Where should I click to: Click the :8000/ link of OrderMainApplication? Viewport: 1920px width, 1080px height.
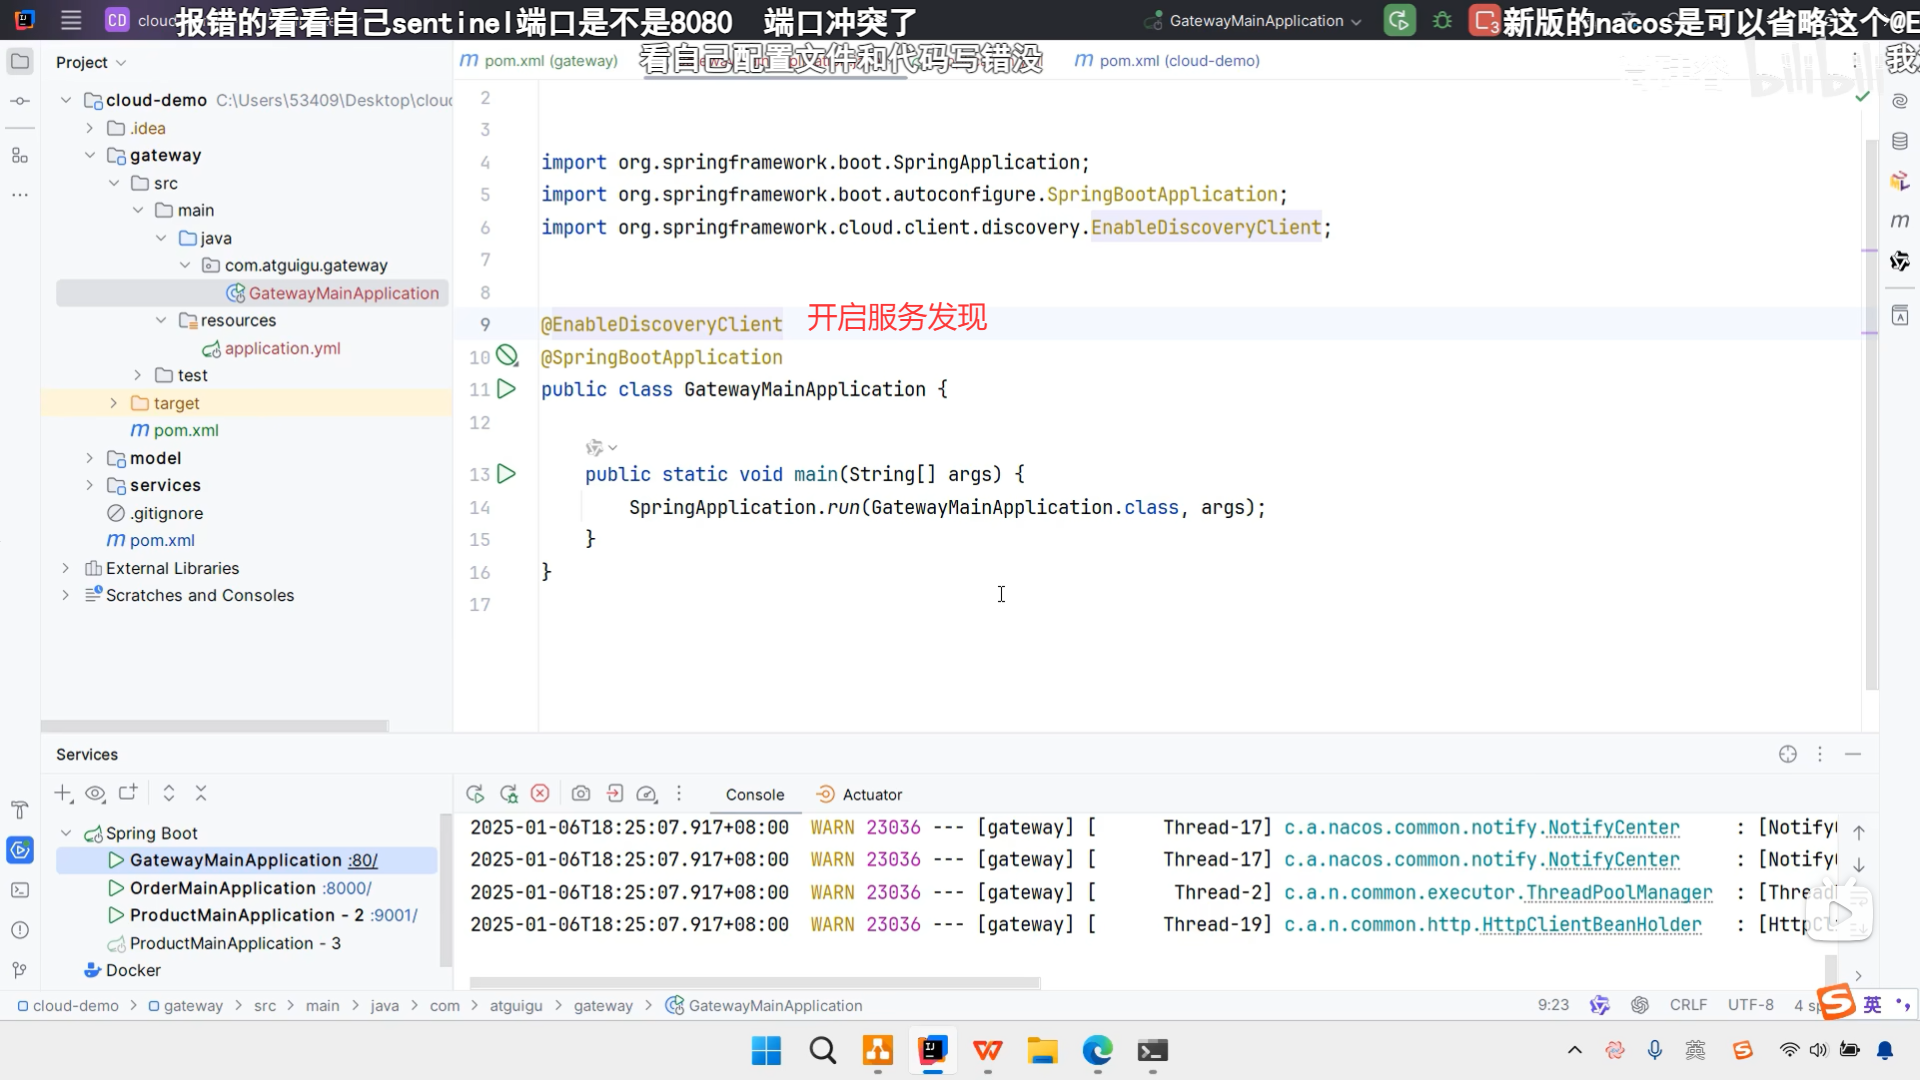click(347, 888)
